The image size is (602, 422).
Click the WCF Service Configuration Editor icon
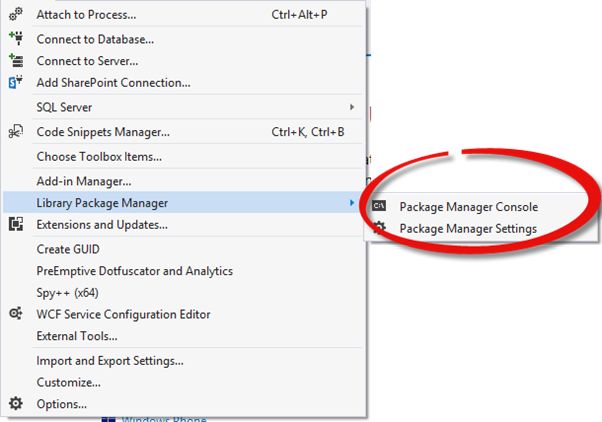point(15,314)
